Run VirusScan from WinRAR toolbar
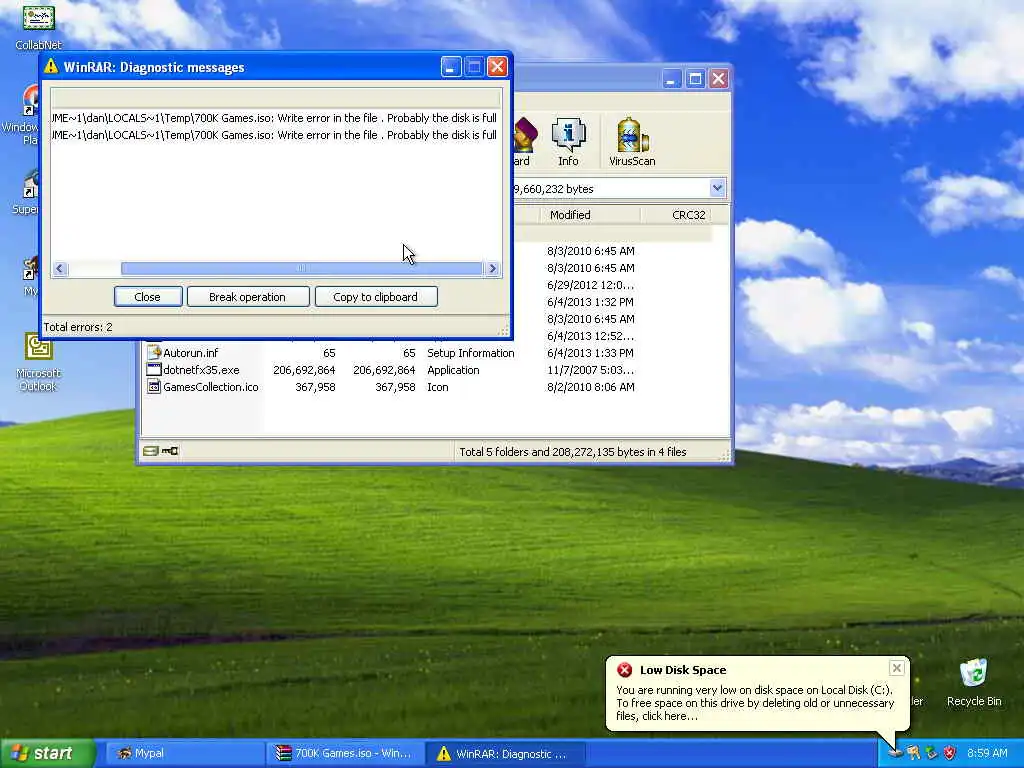Viewport: 1024px width, 768px height. [x=632, y=142]
